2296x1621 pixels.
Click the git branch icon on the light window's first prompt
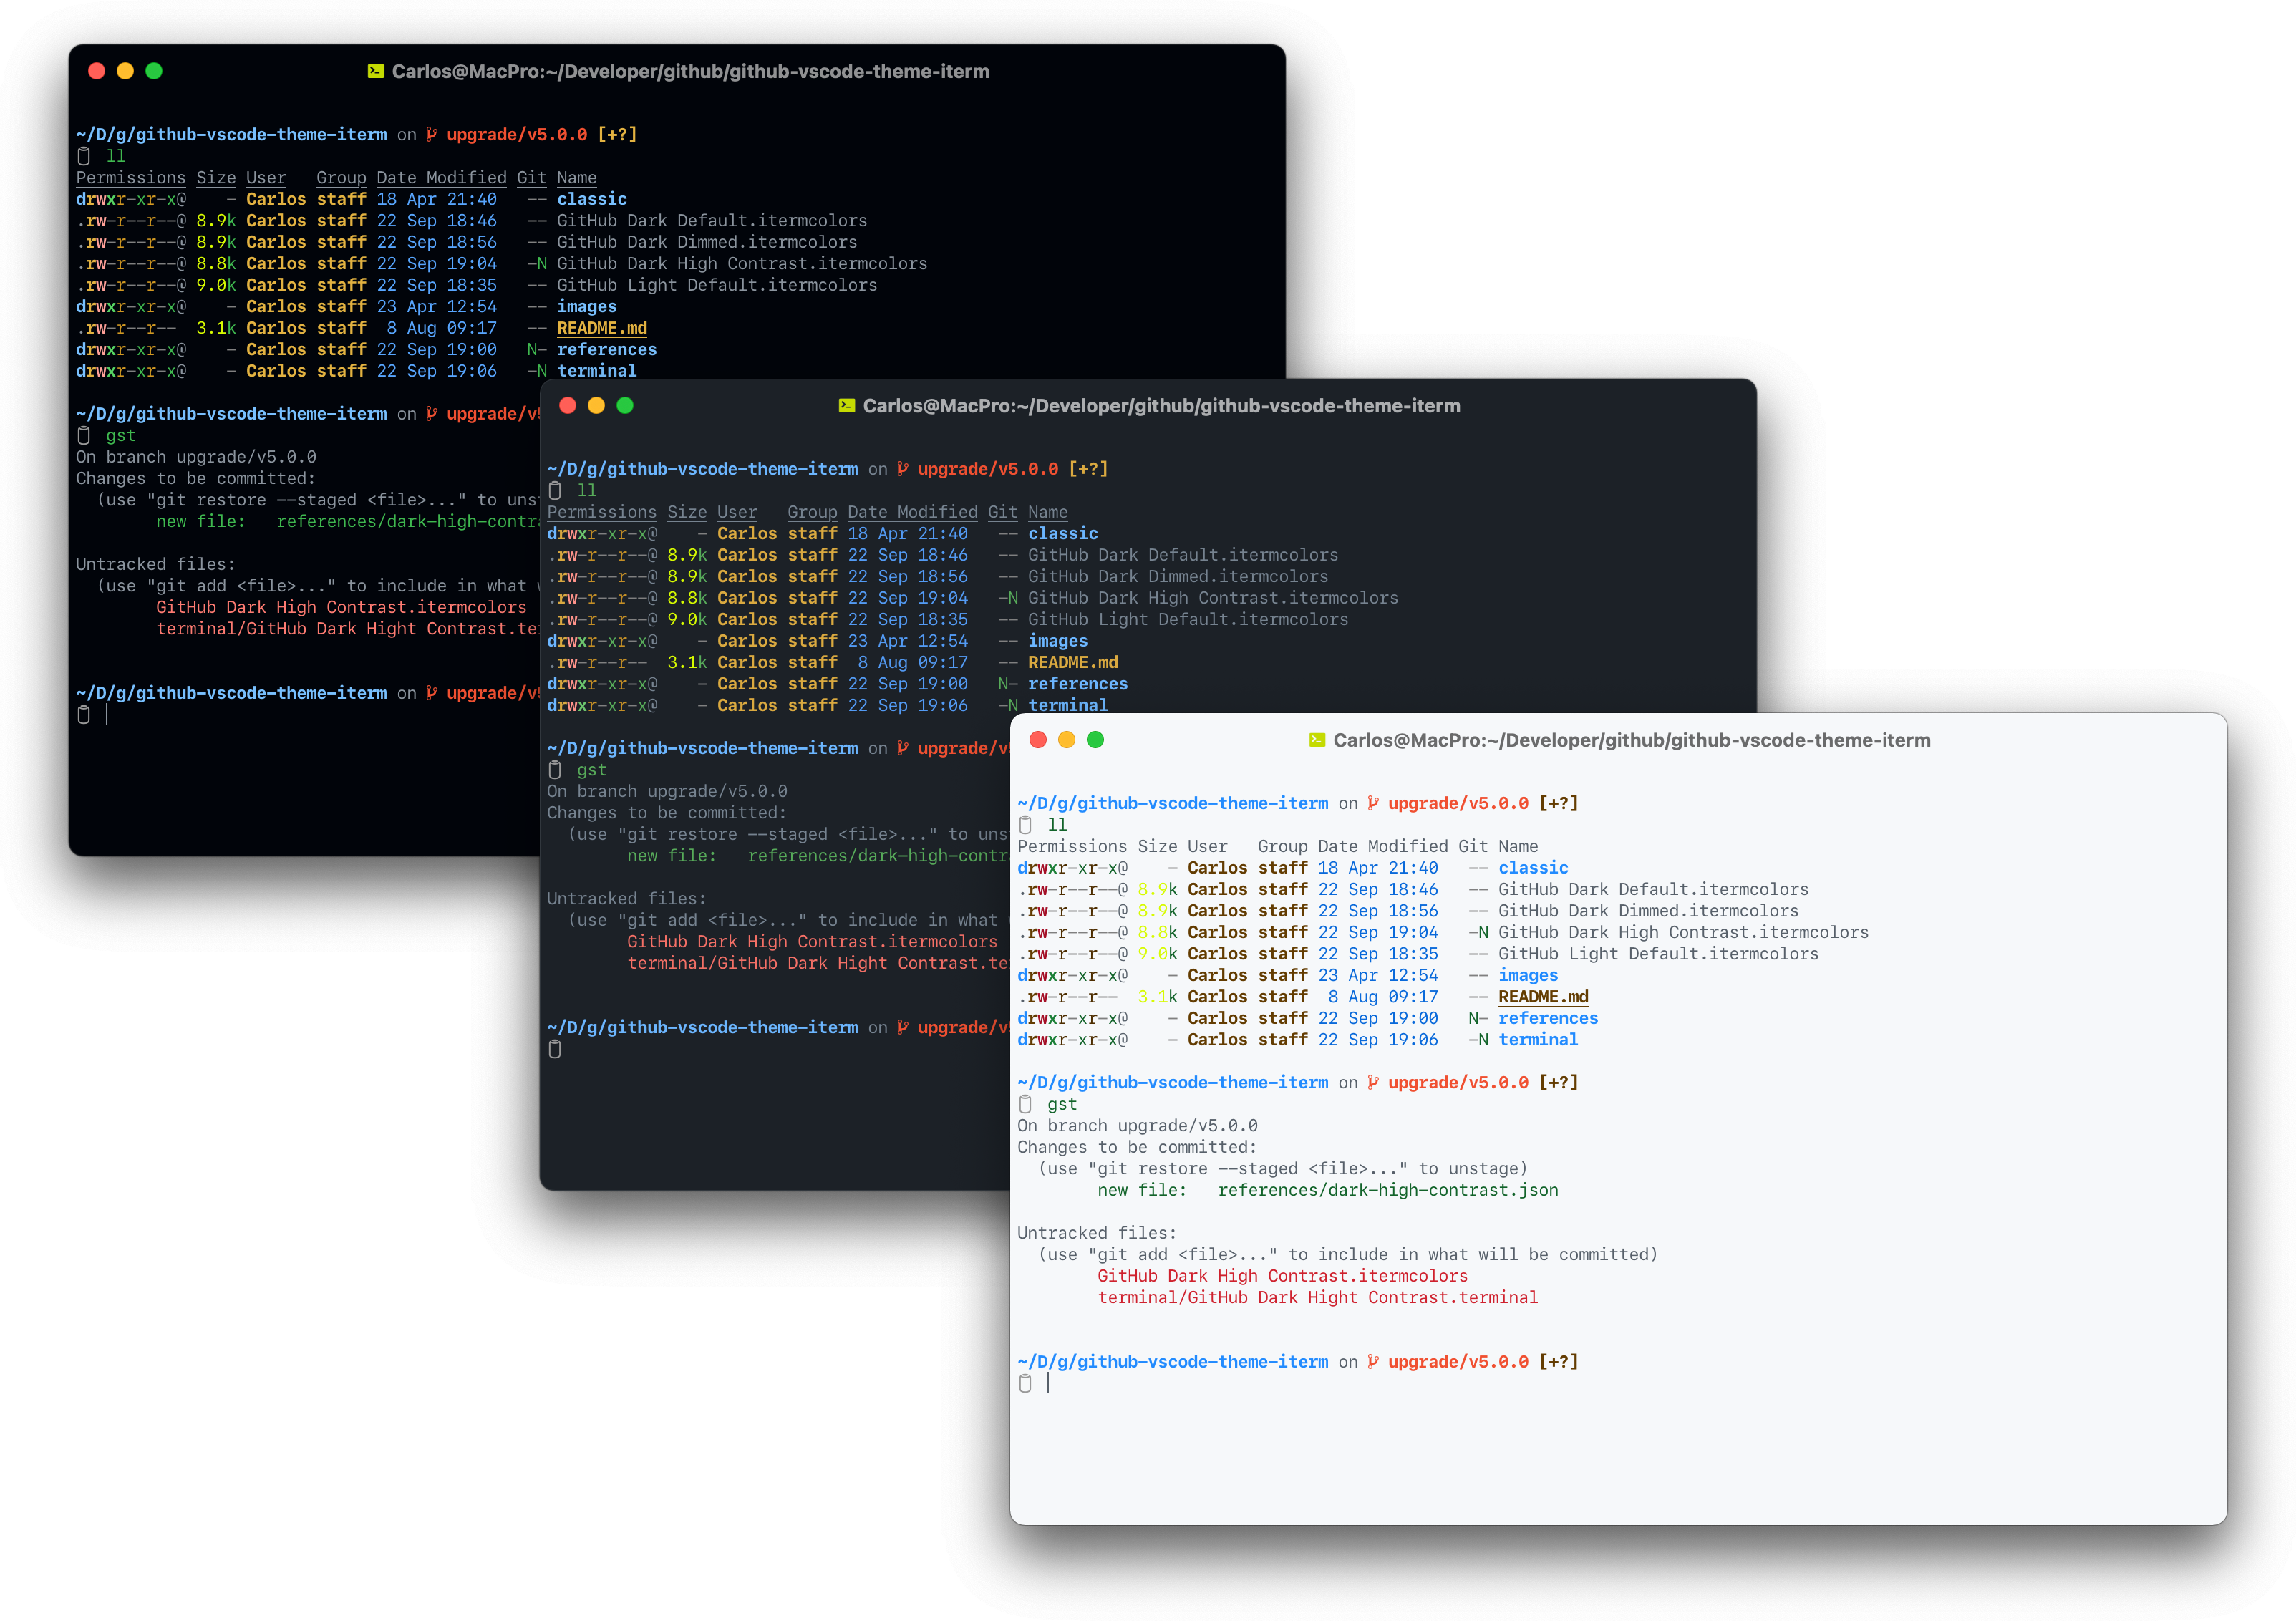click(1373, 803)
